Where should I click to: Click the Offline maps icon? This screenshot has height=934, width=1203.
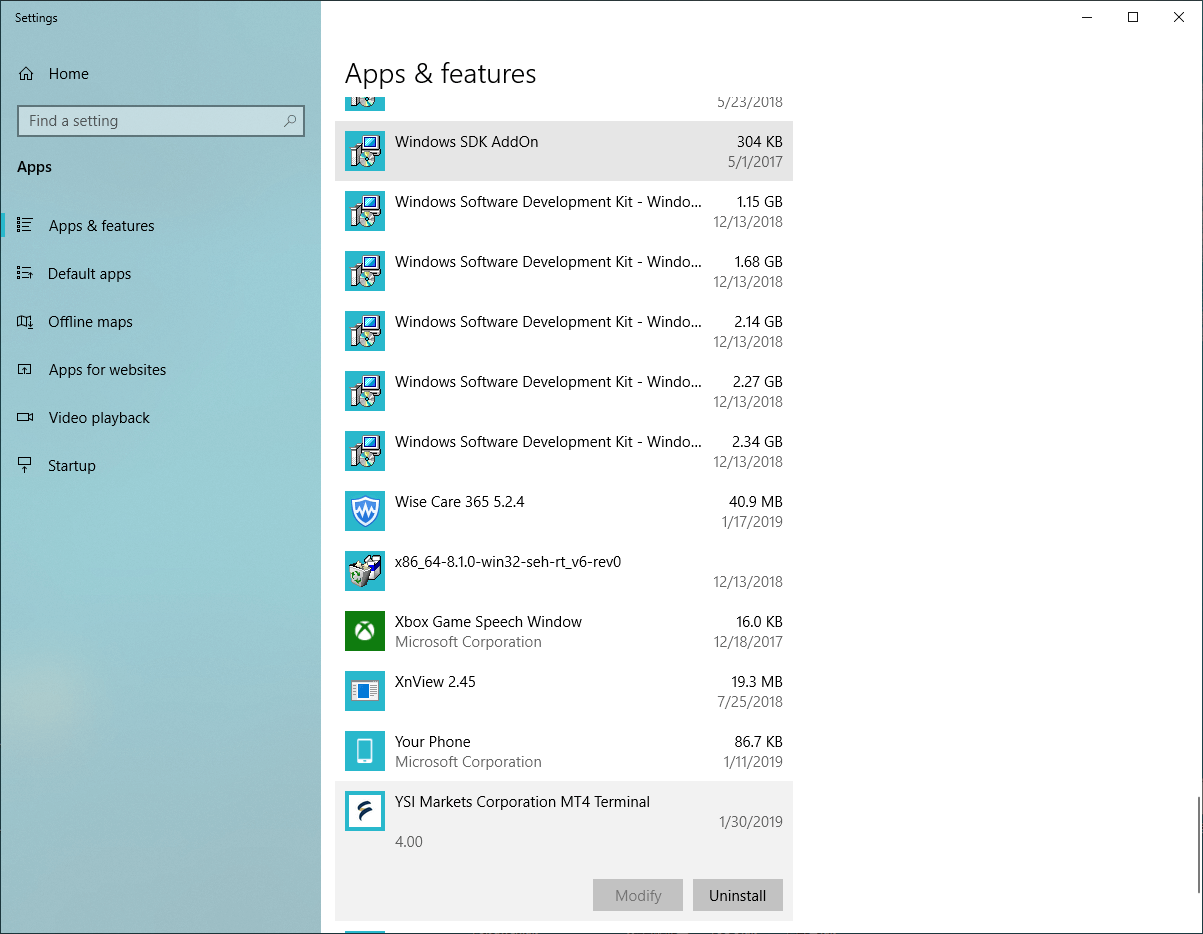[x=26, y=321]
